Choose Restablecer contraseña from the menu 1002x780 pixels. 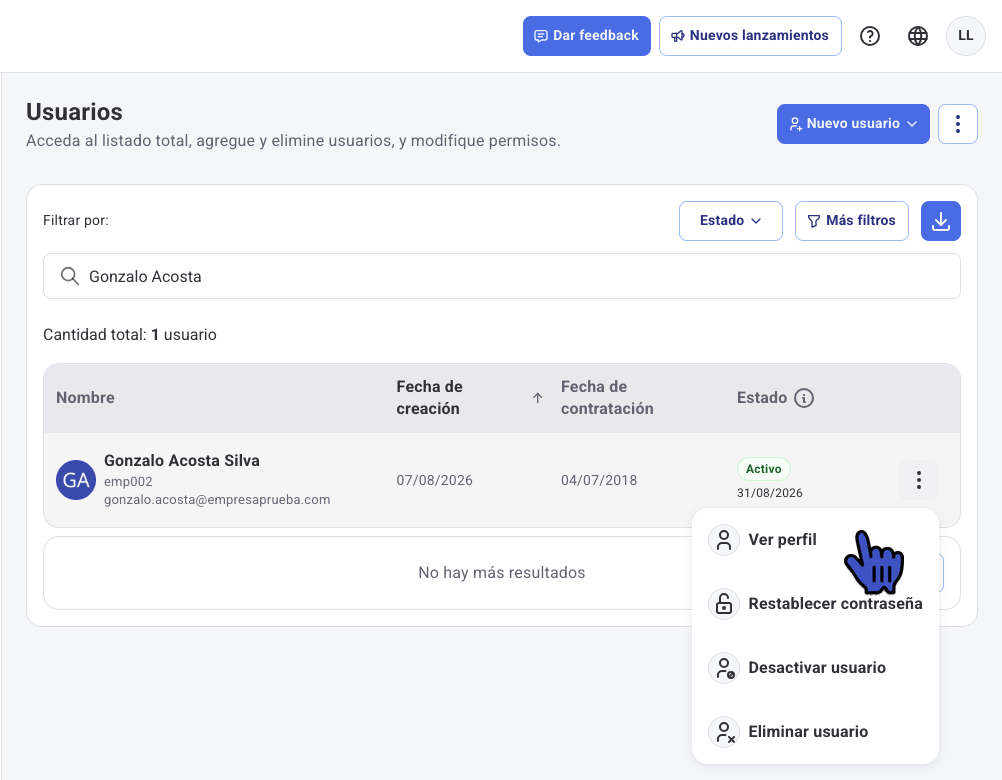[815, 604]
